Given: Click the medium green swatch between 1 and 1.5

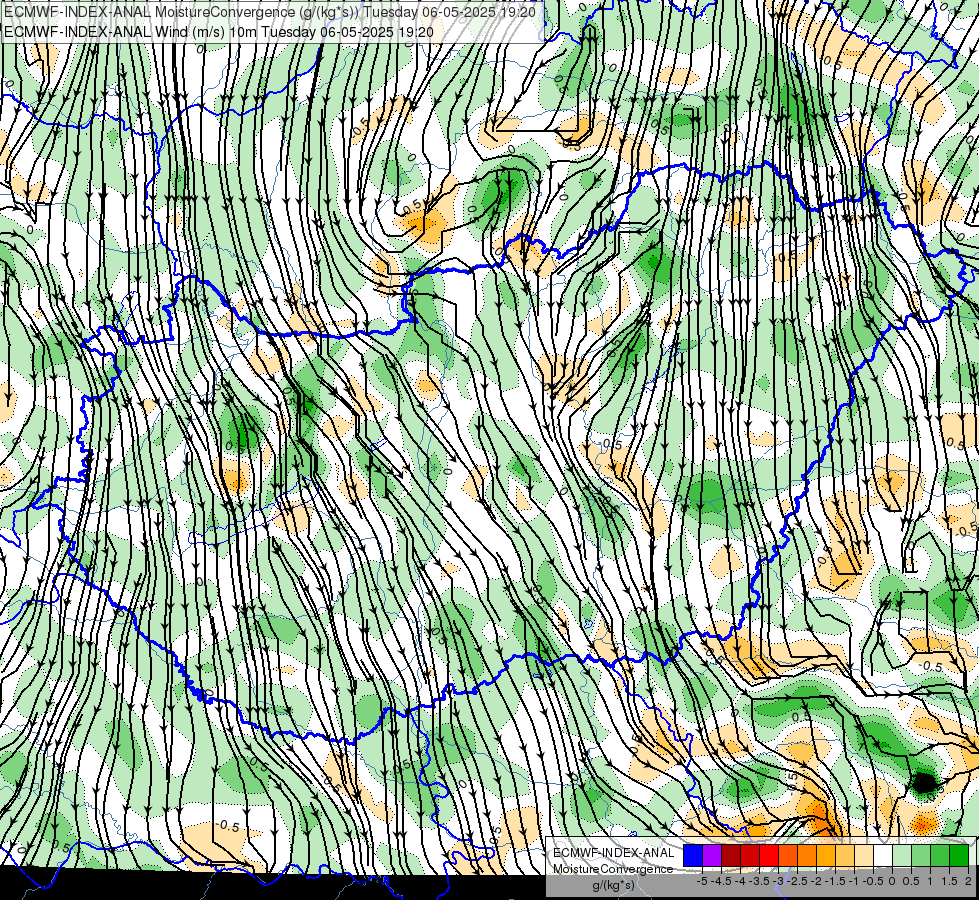Looking at the screenshot, I should (x=940, y=855).
